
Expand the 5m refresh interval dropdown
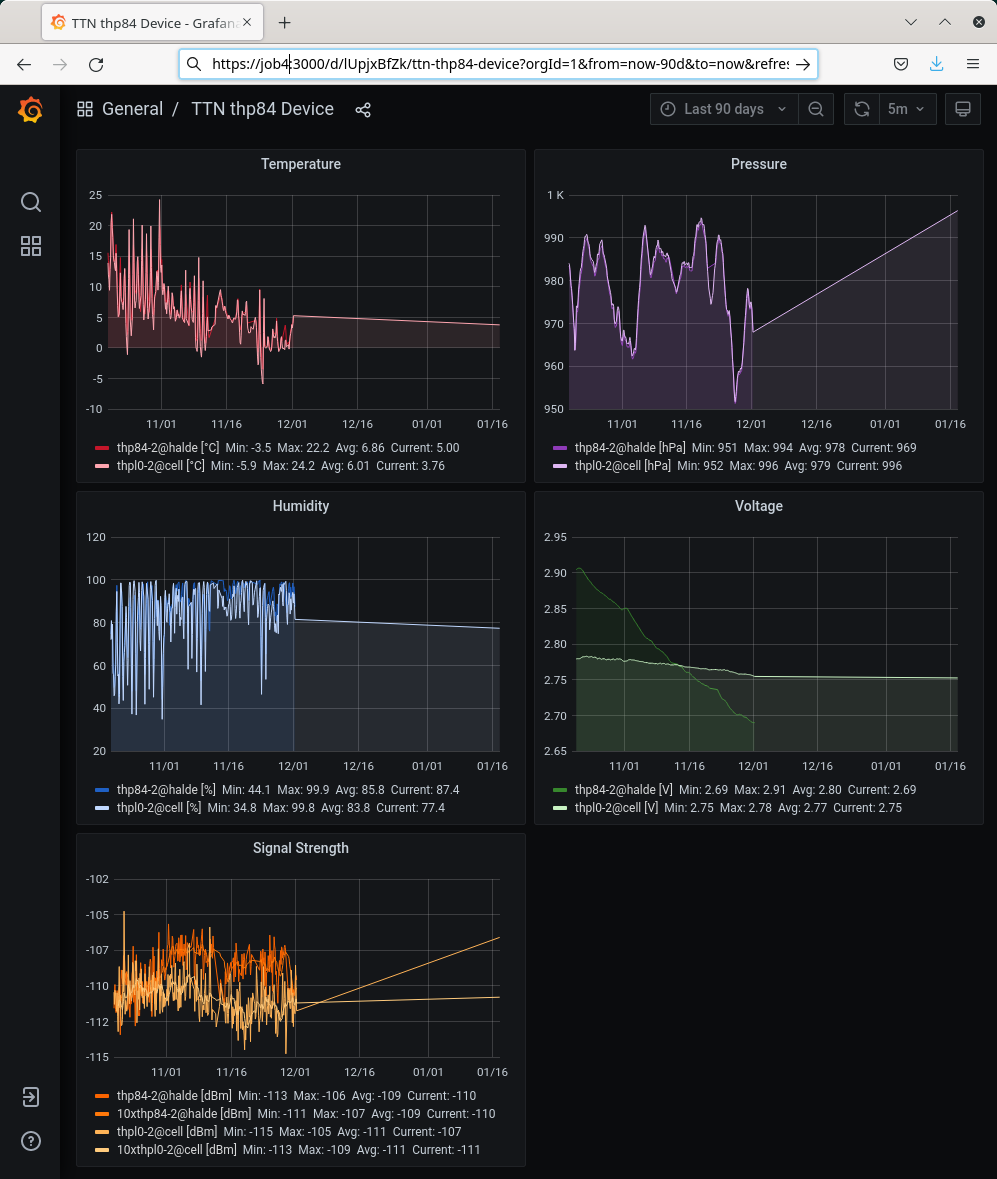click(x=906, y=109)
